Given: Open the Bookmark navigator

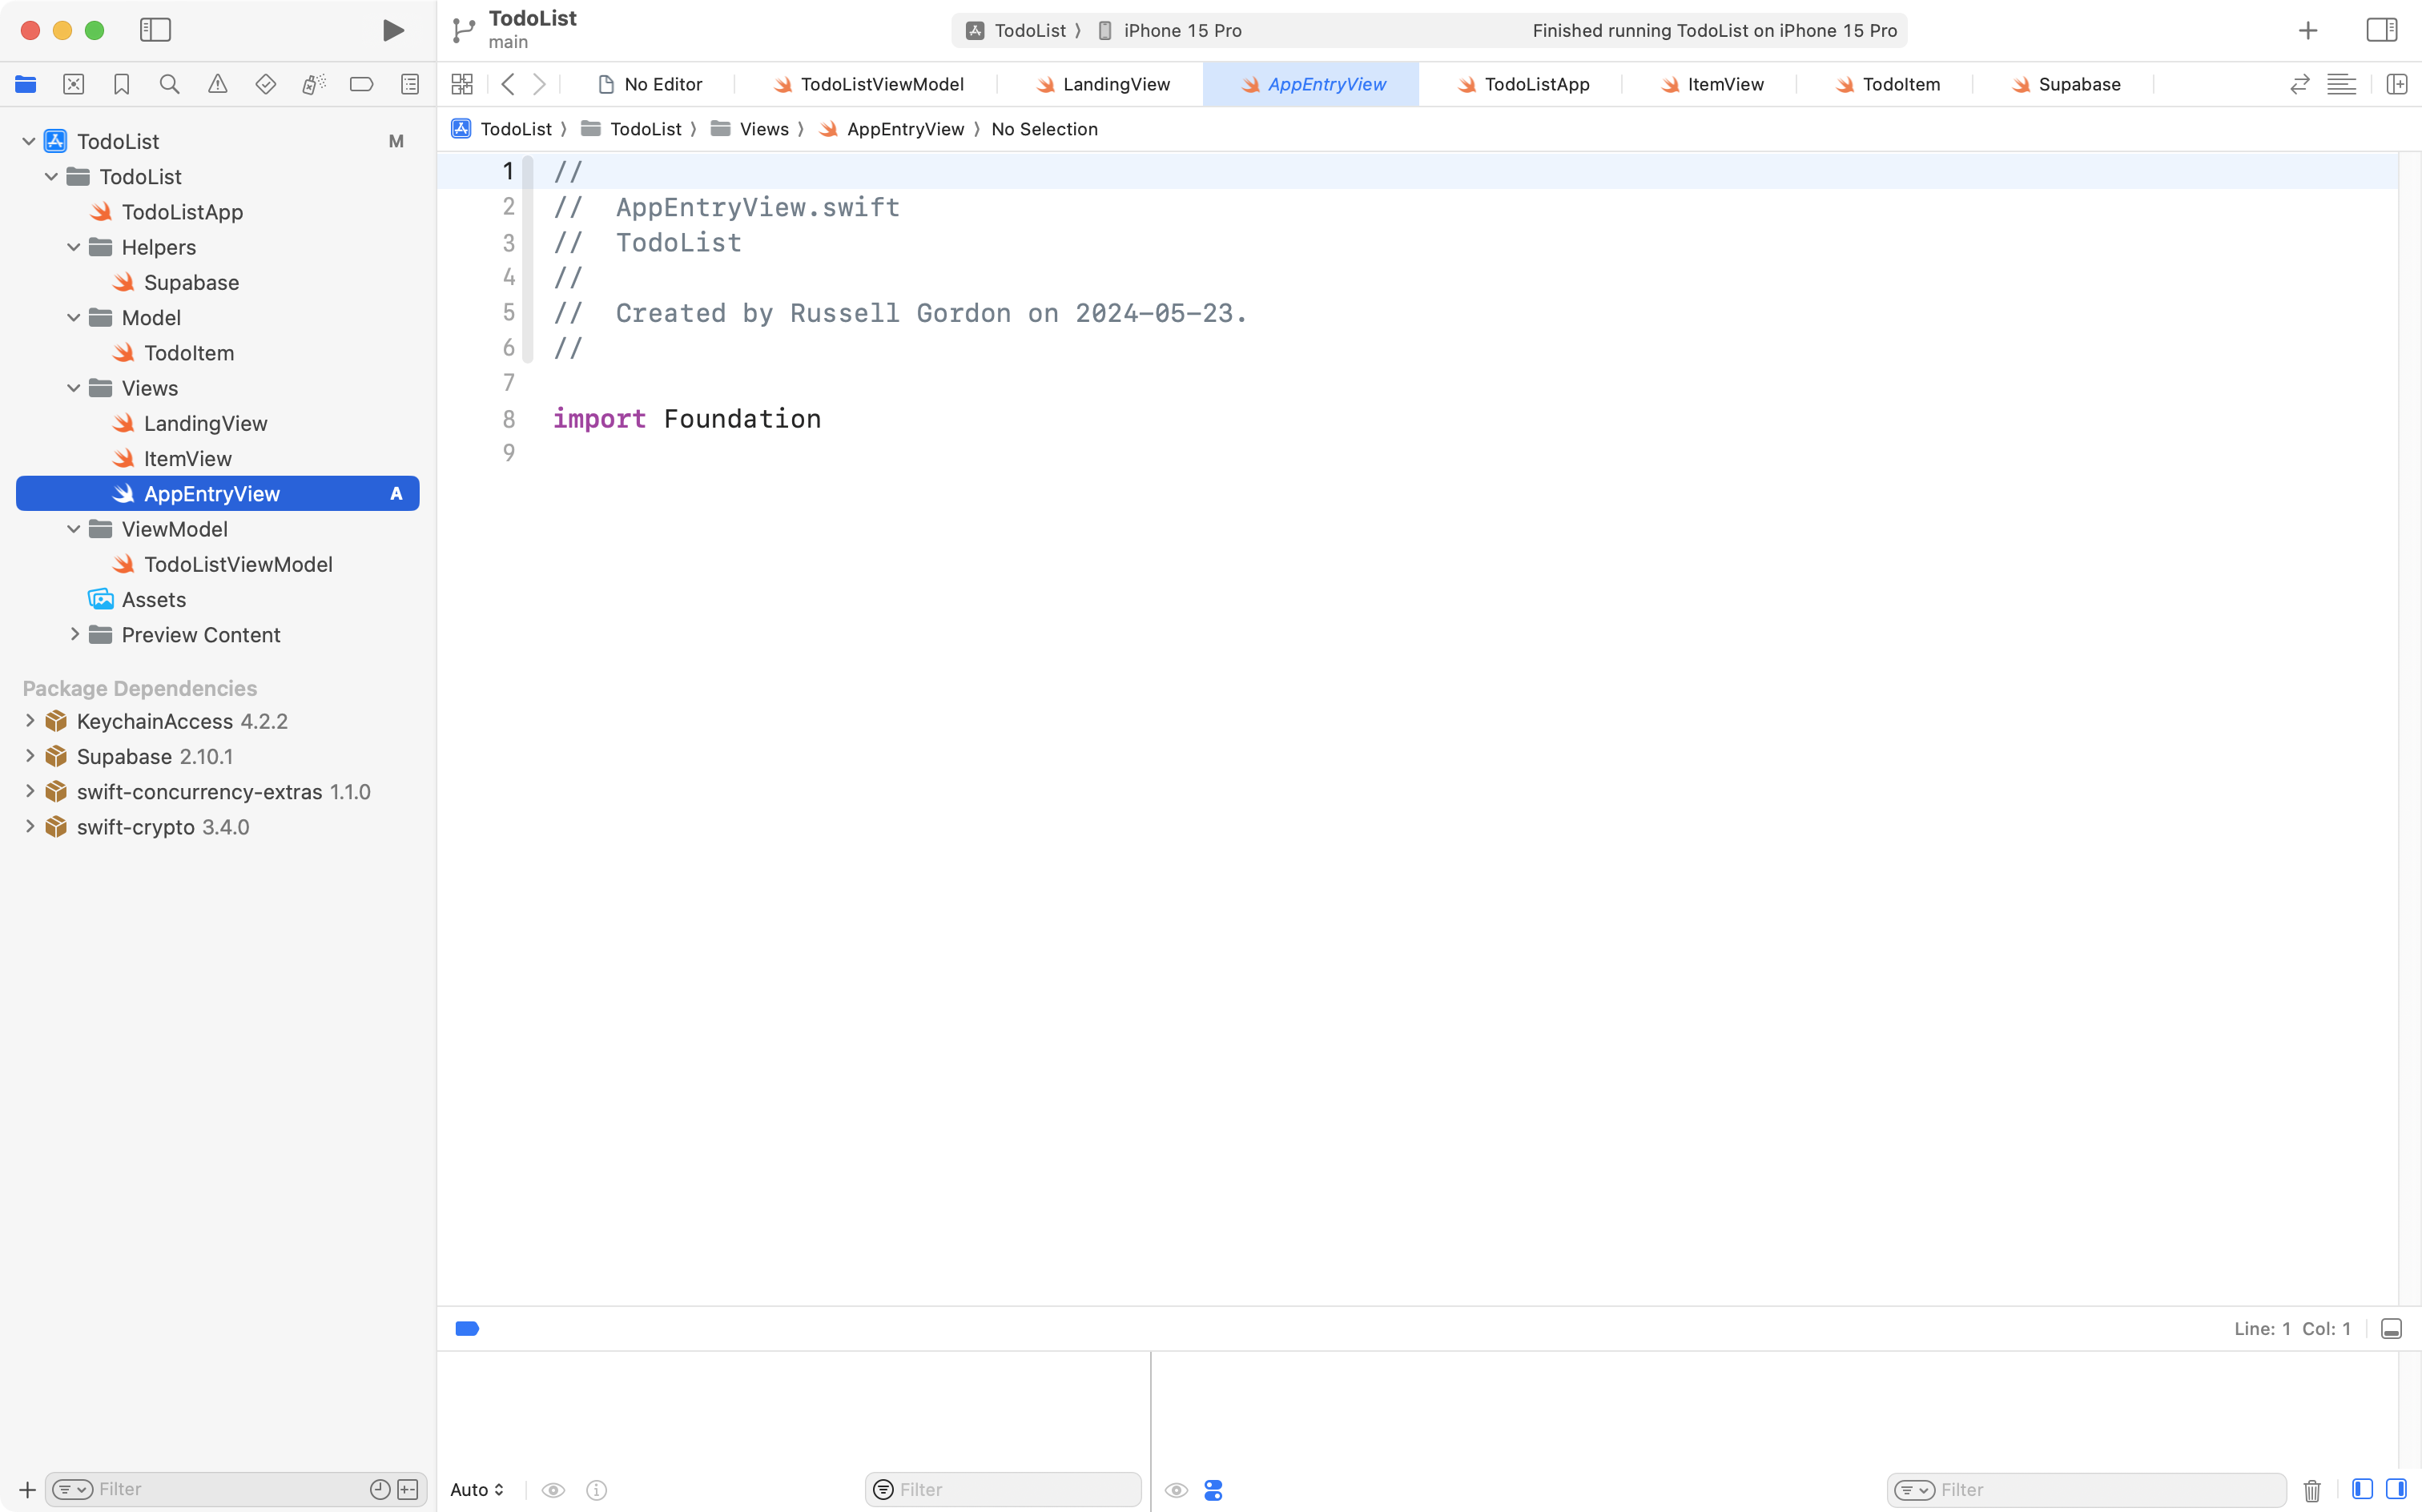Looking at the screenshot, I should pos(122,84).
